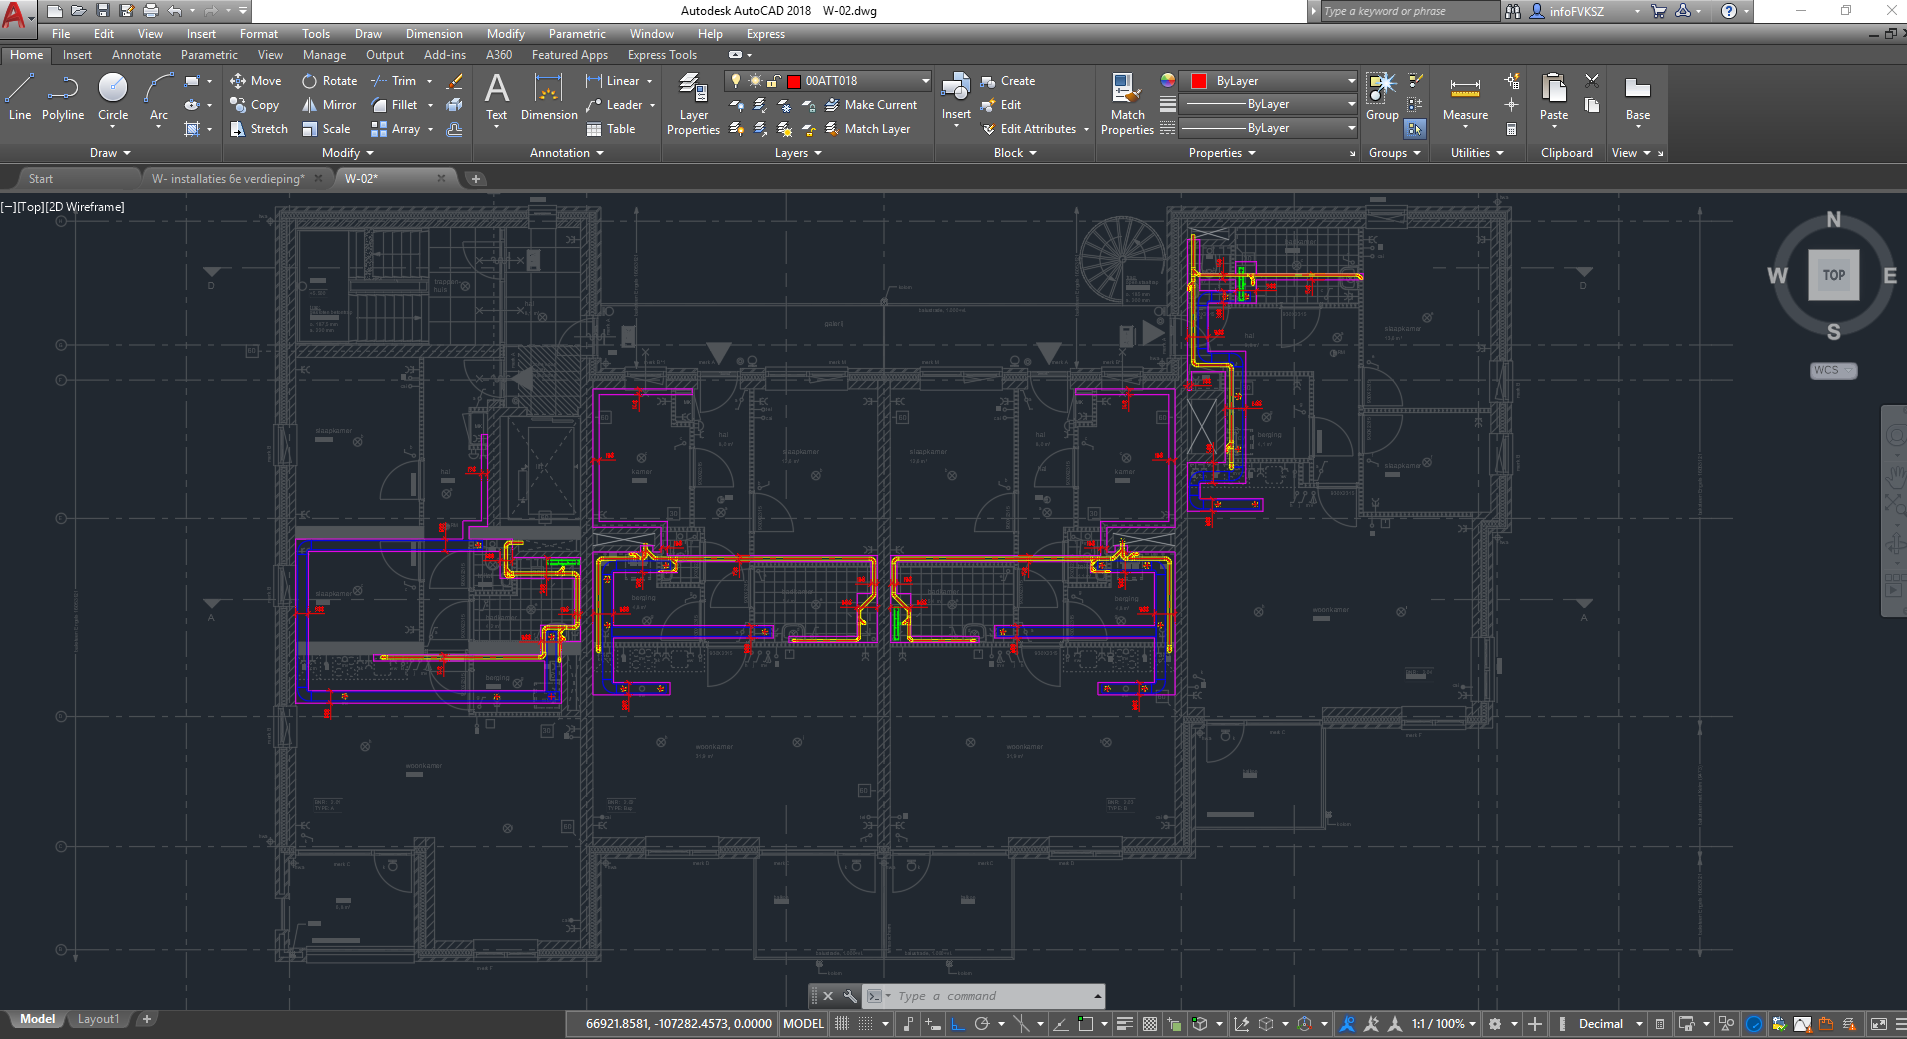Open the Parametric menu in menu bar

577,34
